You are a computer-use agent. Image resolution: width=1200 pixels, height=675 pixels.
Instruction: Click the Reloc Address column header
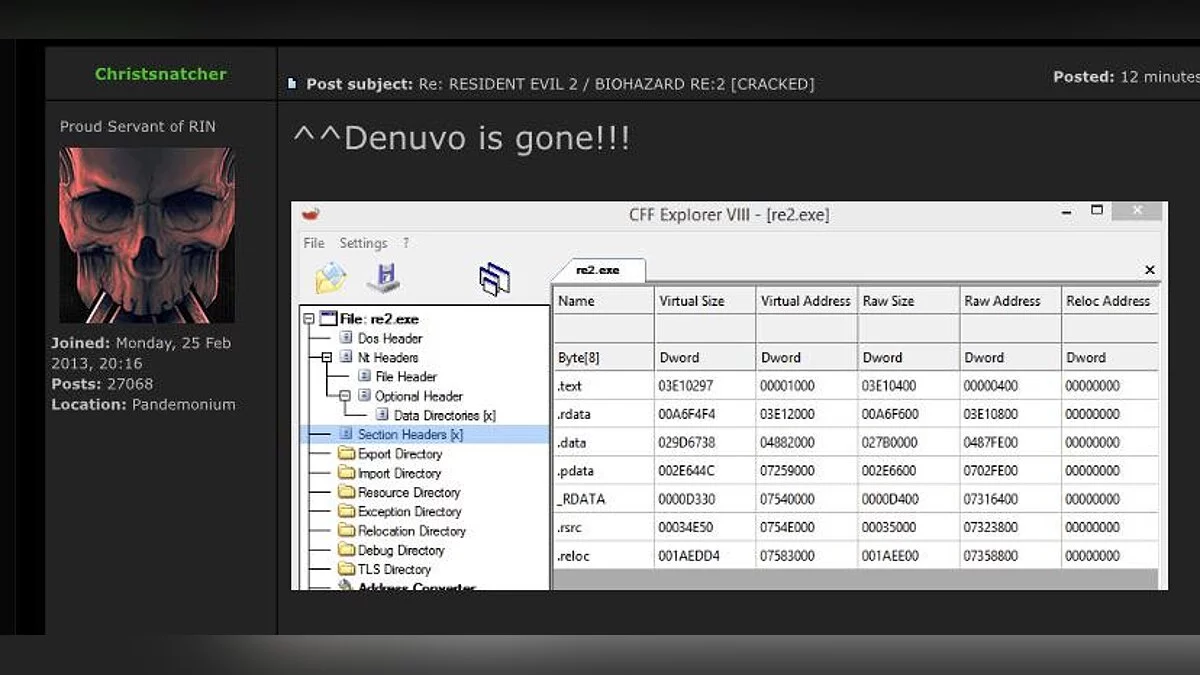click(1110, 300)
